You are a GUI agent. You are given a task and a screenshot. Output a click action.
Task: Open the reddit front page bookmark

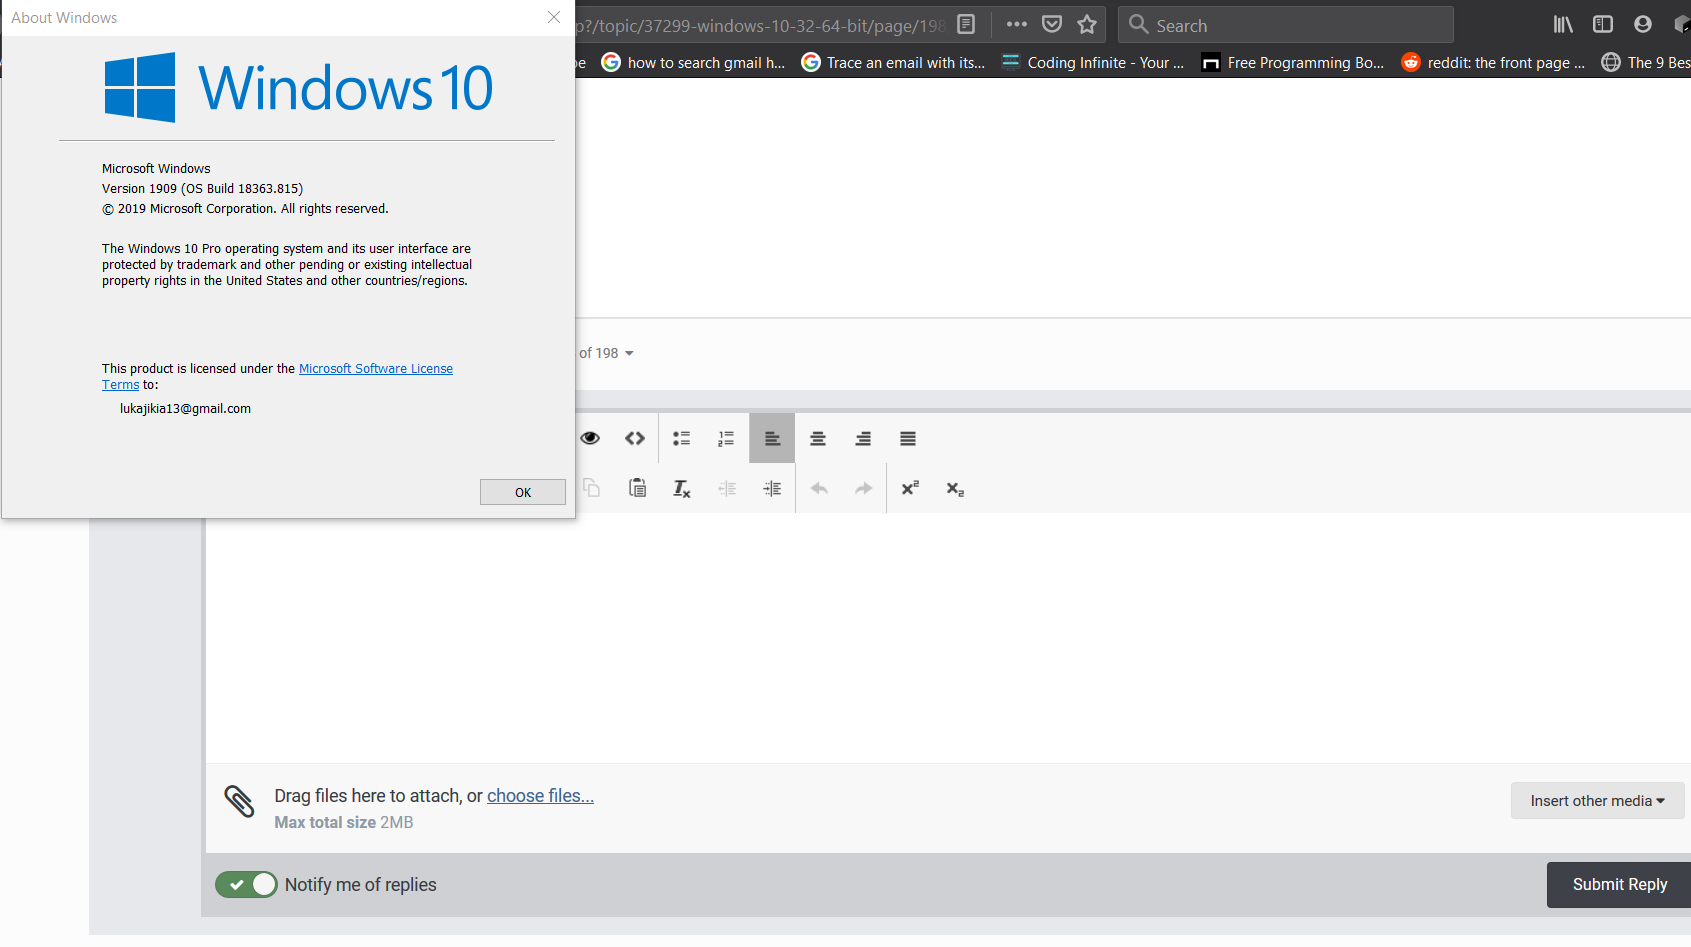point(1494,62)
